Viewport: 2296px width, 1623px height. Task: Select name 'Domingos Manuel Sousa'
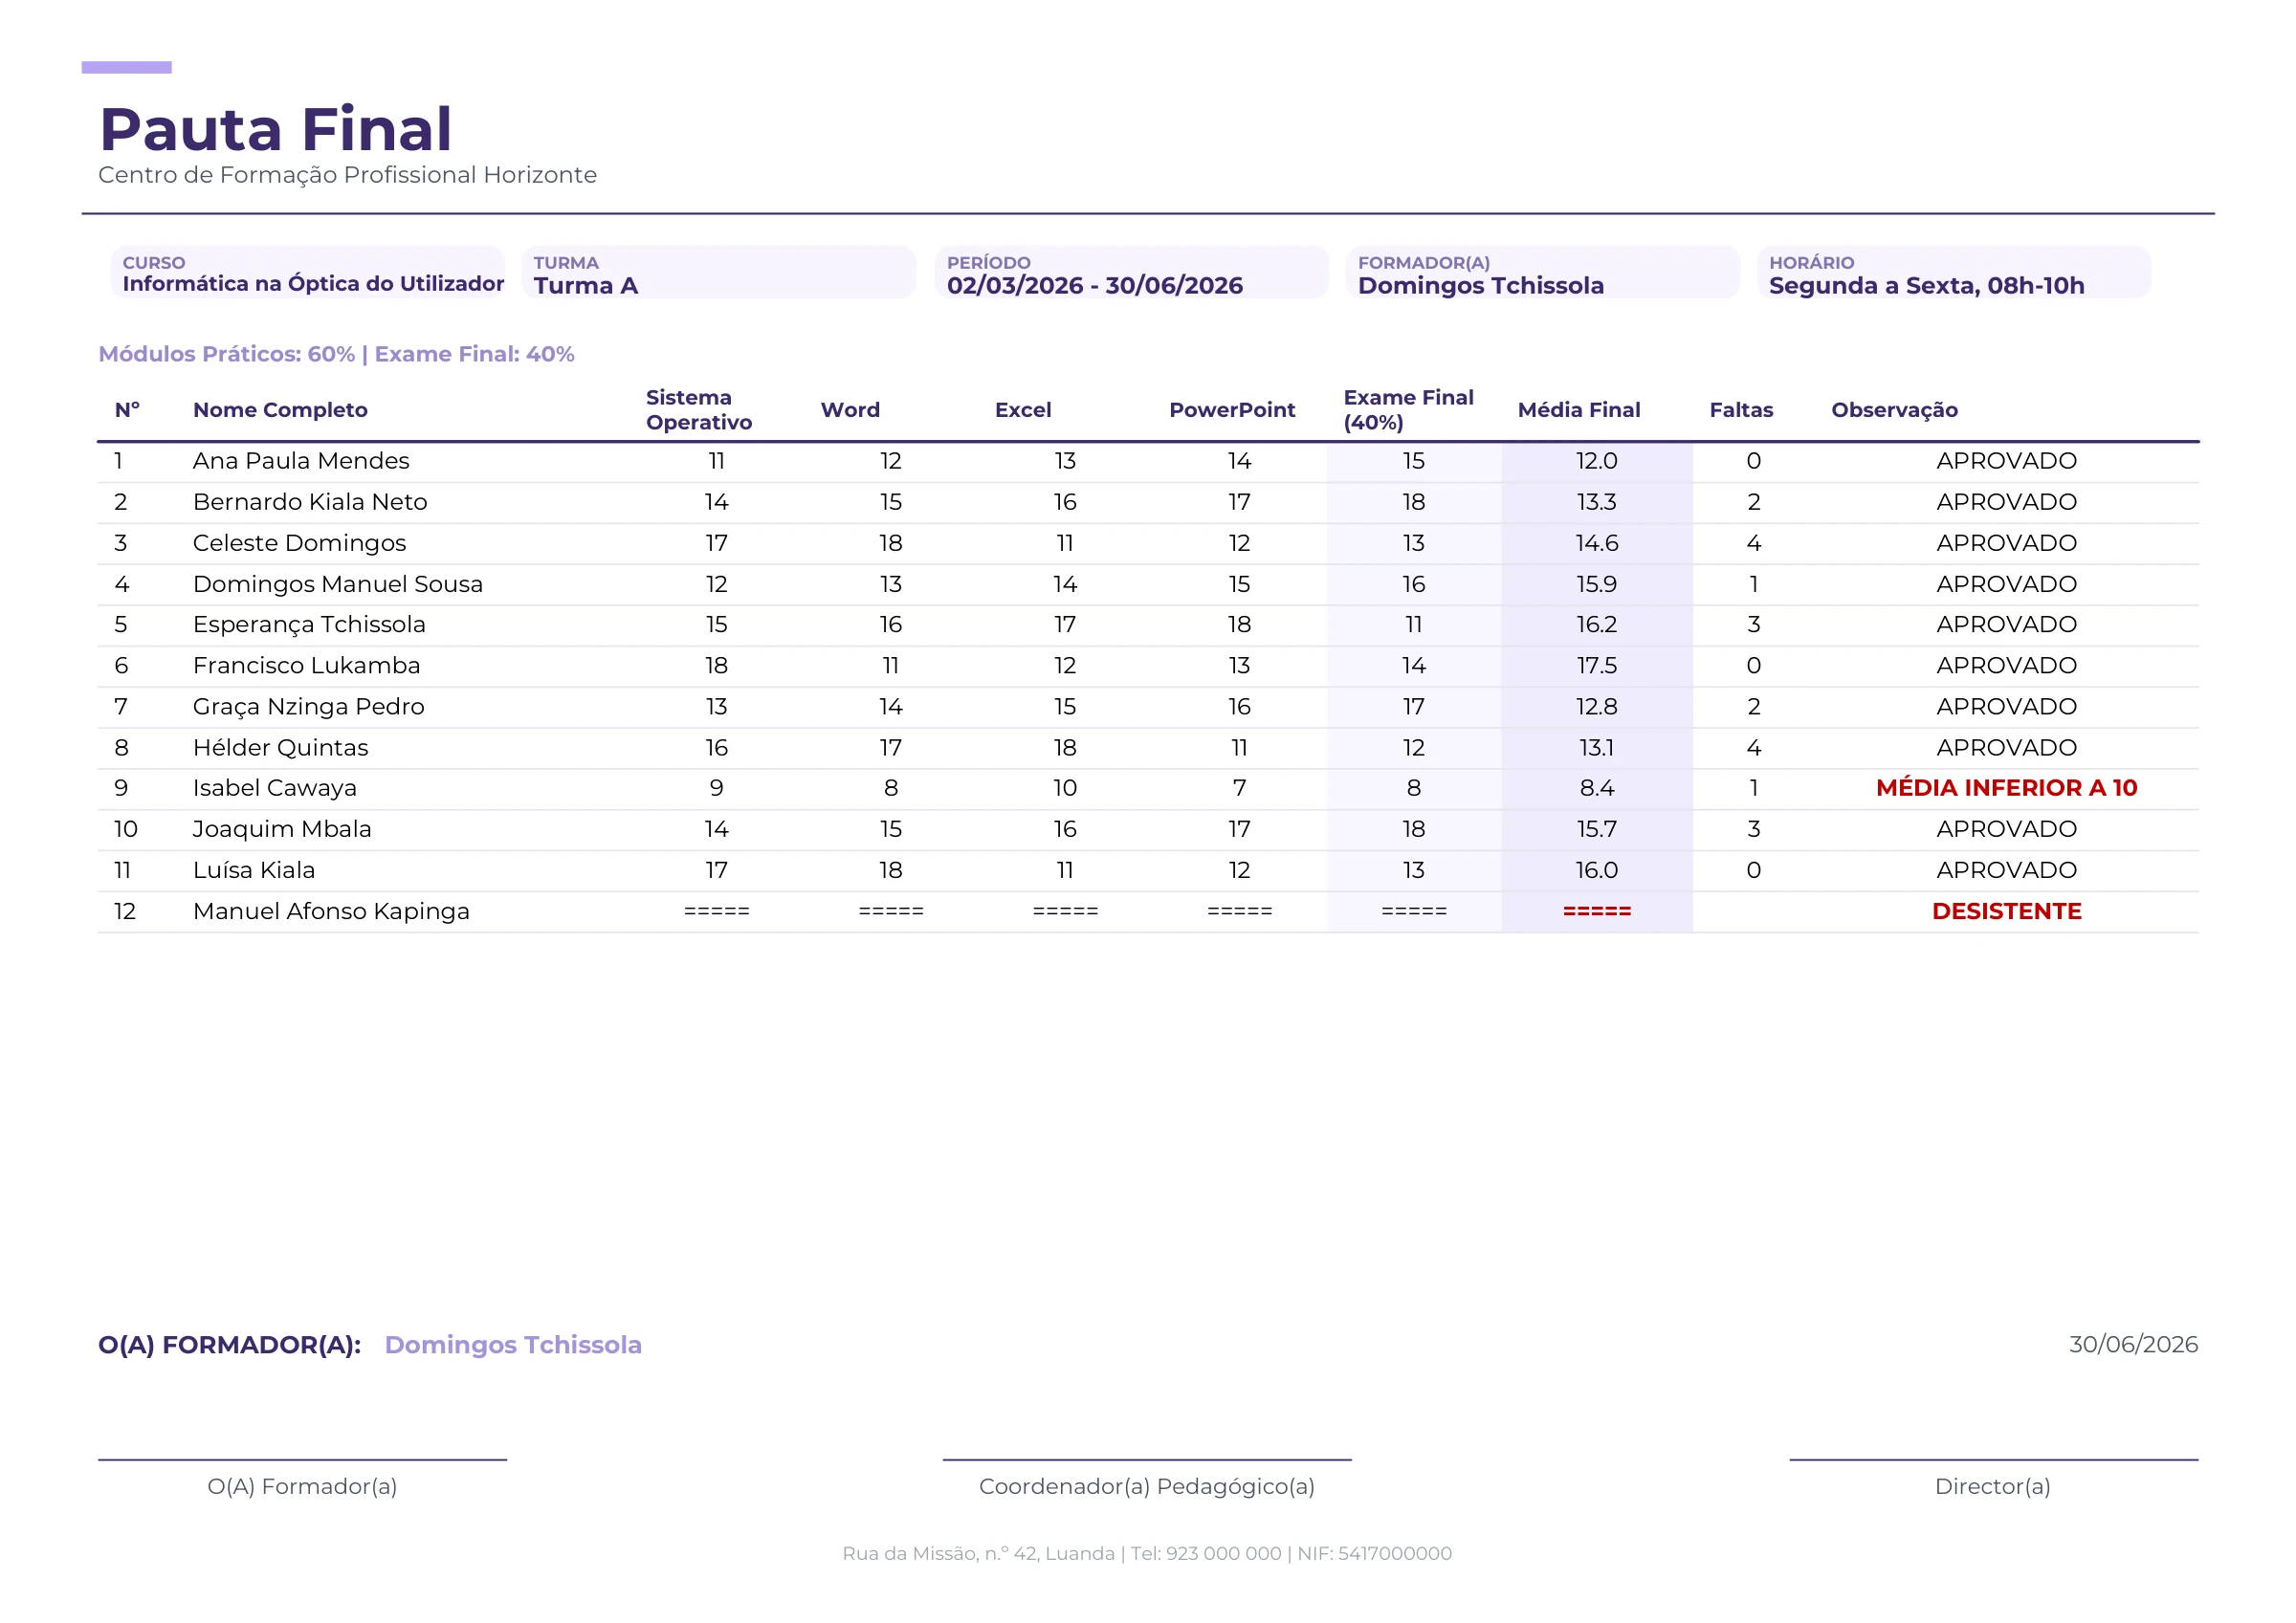coord(338,584)
